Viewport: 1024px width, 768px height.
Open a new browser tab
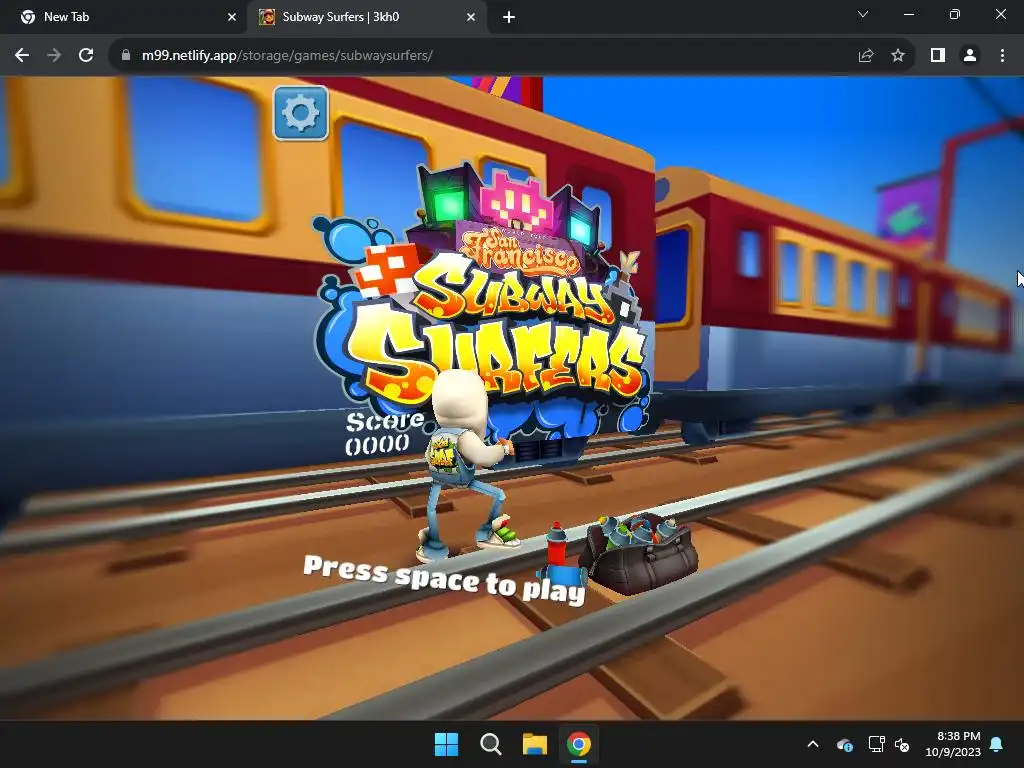click(509, 18)
